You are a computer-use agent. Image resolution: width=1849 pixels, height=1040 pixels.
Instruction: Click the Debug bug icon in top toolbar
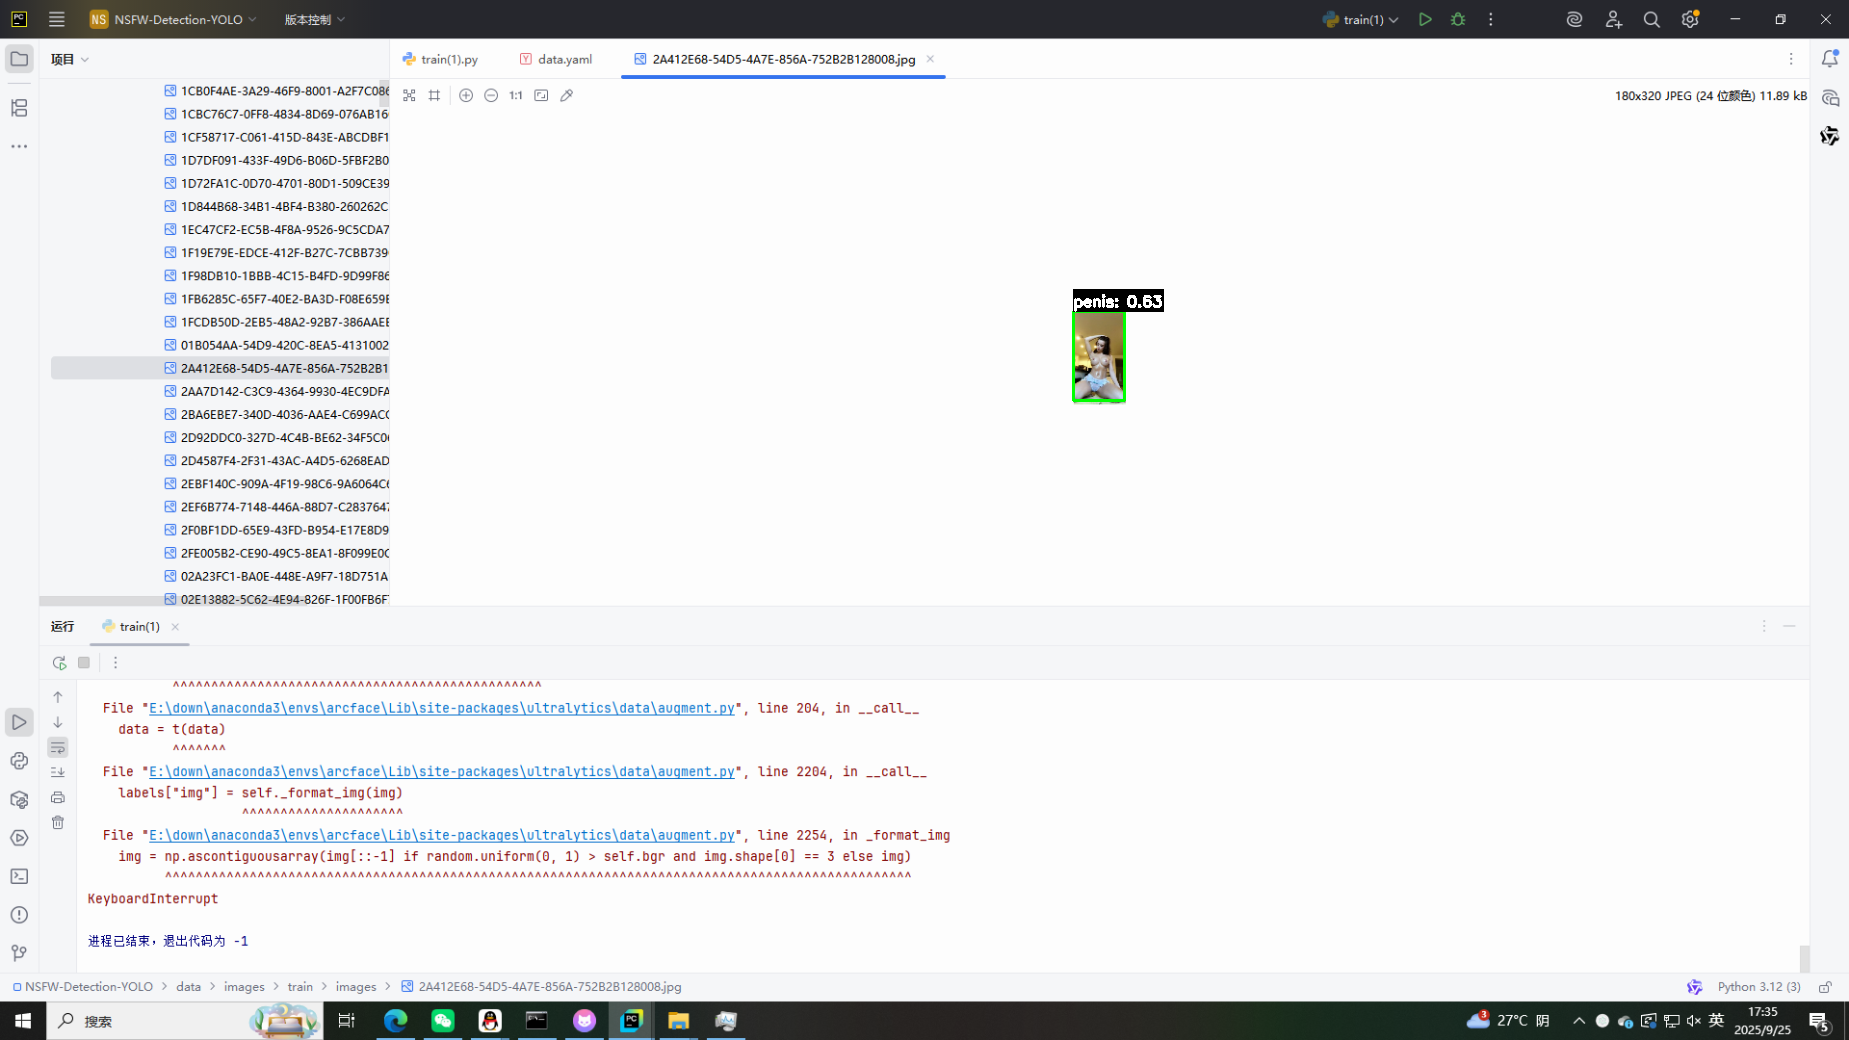click(x=1458, y=19)
